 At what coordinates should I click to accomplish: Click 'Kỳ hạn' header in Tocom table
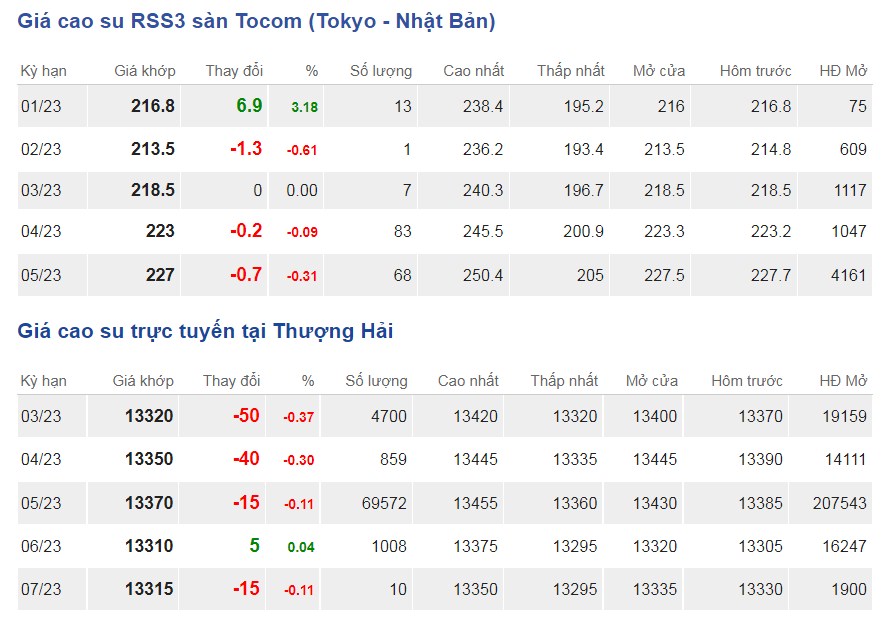[44, 71]
